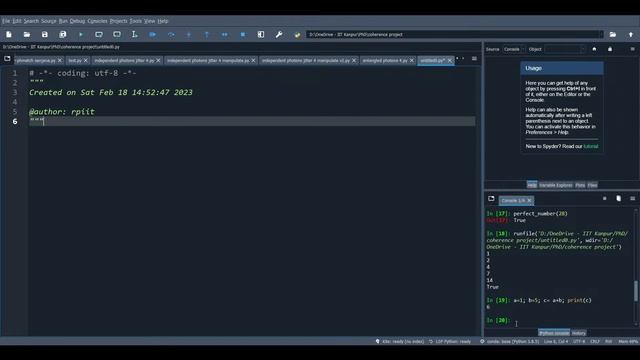Start debugging the file
The width and height of the screenshot is (640, 360).
pyautogui.click(x=153, y=35)
